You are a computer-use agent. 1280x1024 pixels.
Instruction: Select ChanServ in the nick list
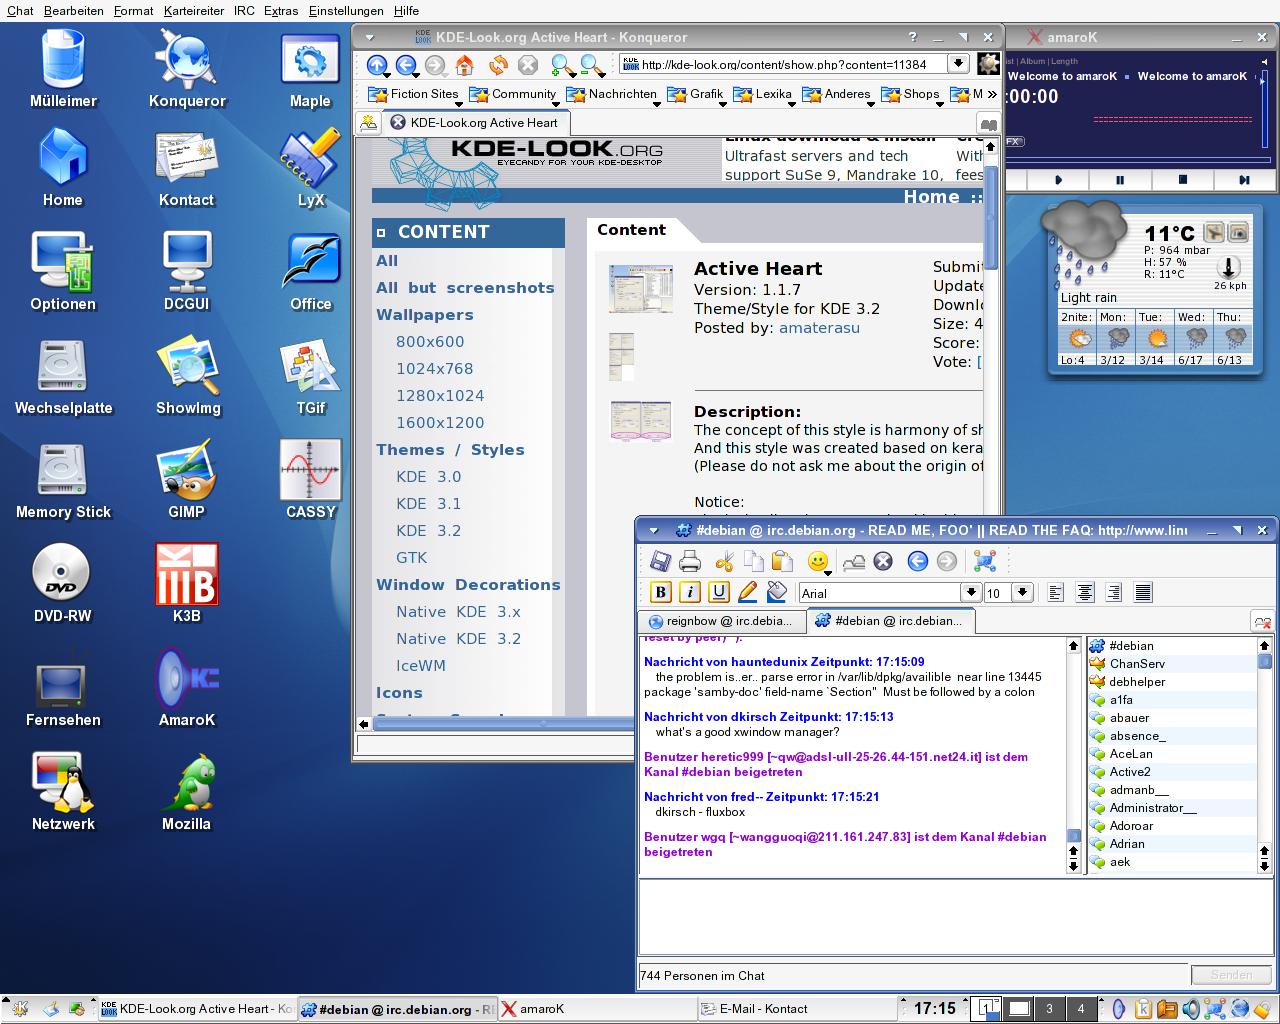1172,664
